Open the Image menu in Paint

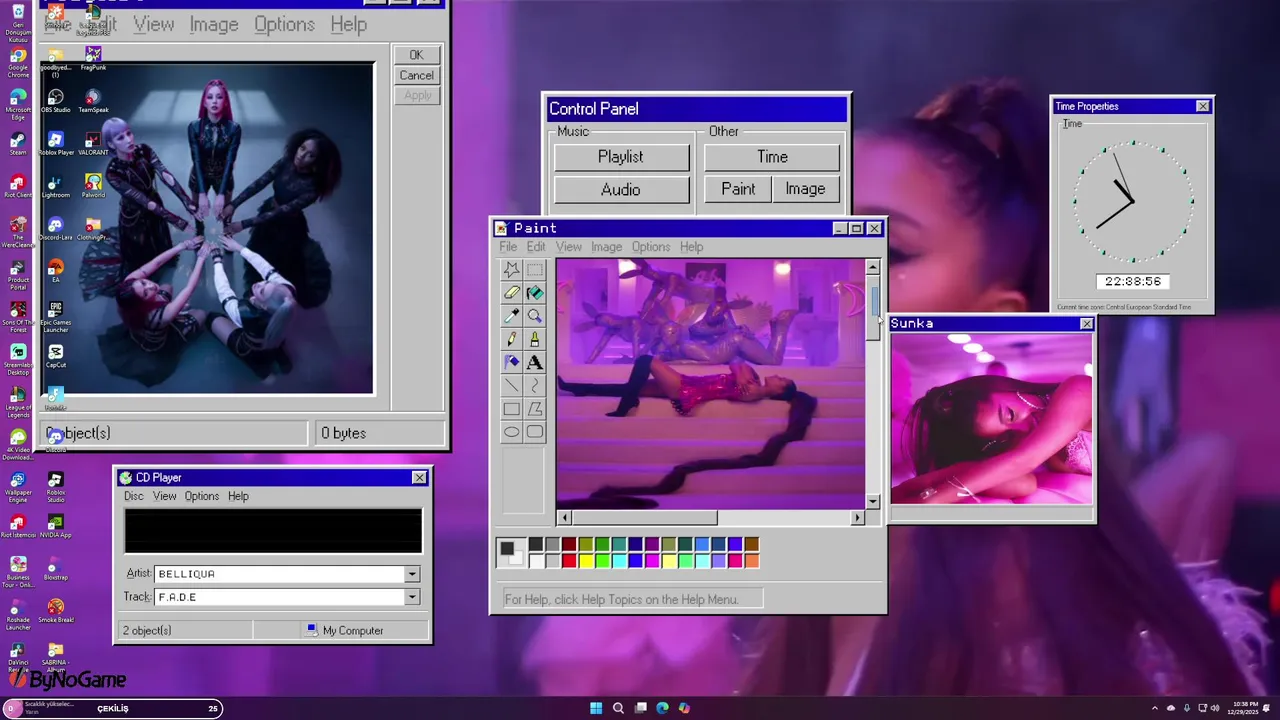[x=606, y=247]
